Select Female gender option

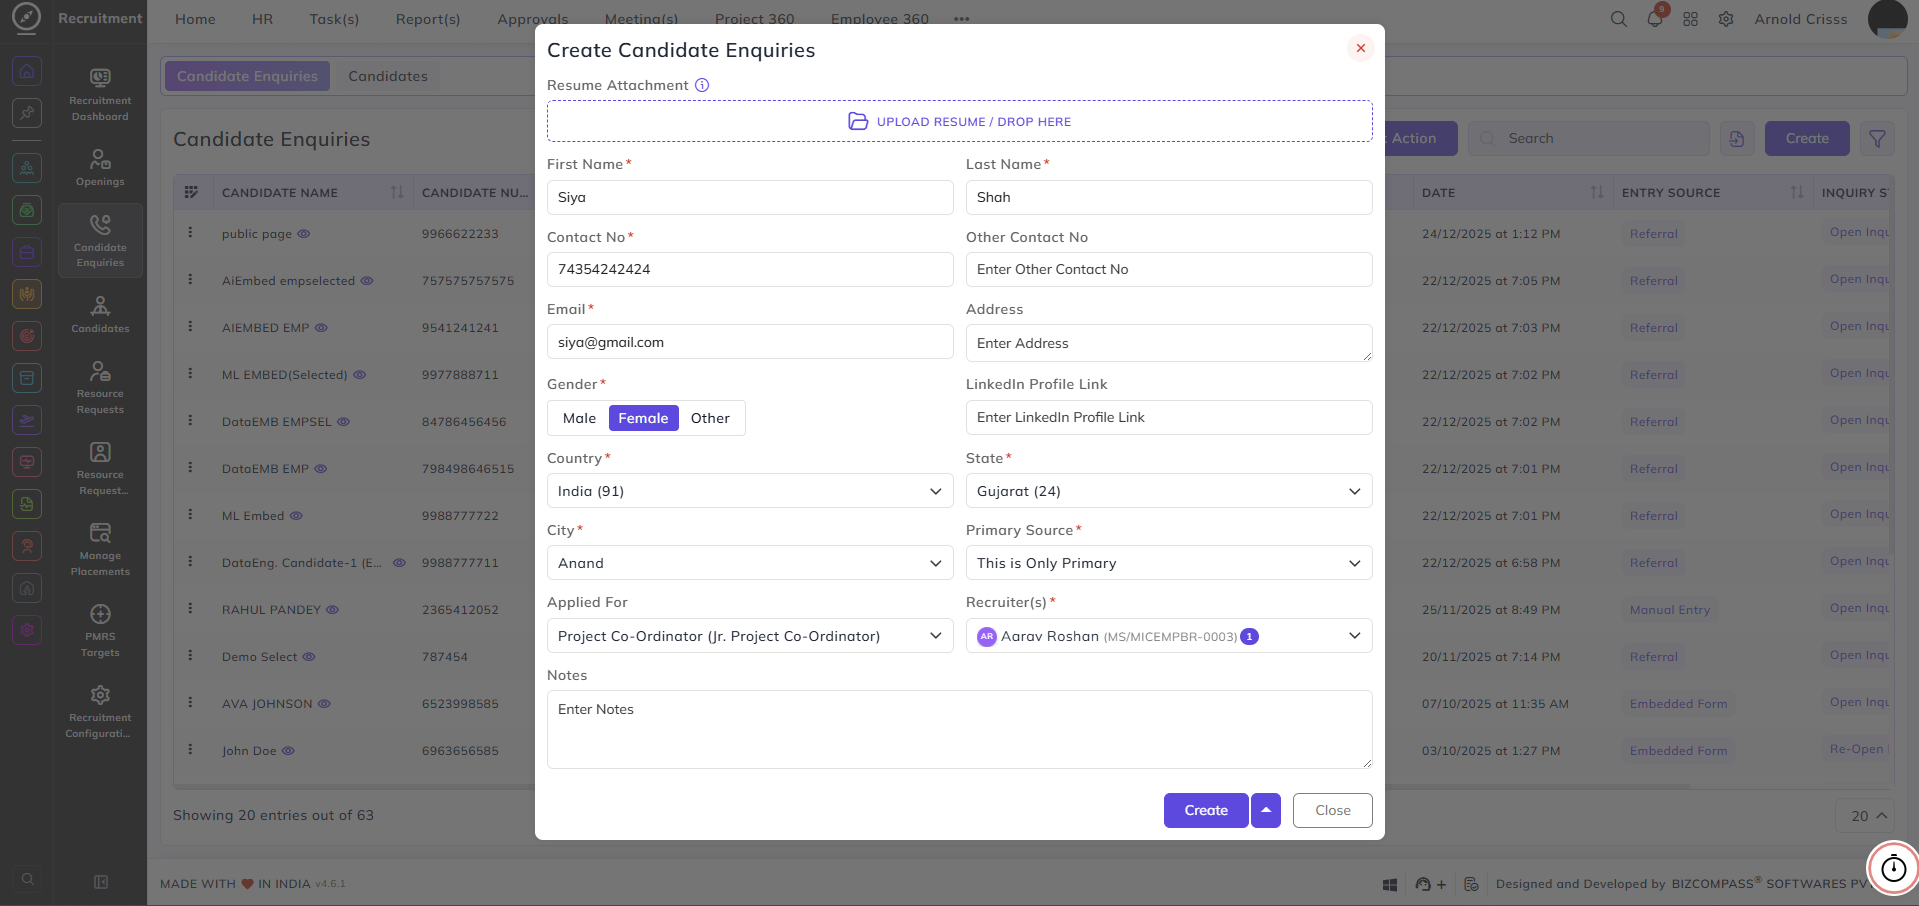click(643, 418)
